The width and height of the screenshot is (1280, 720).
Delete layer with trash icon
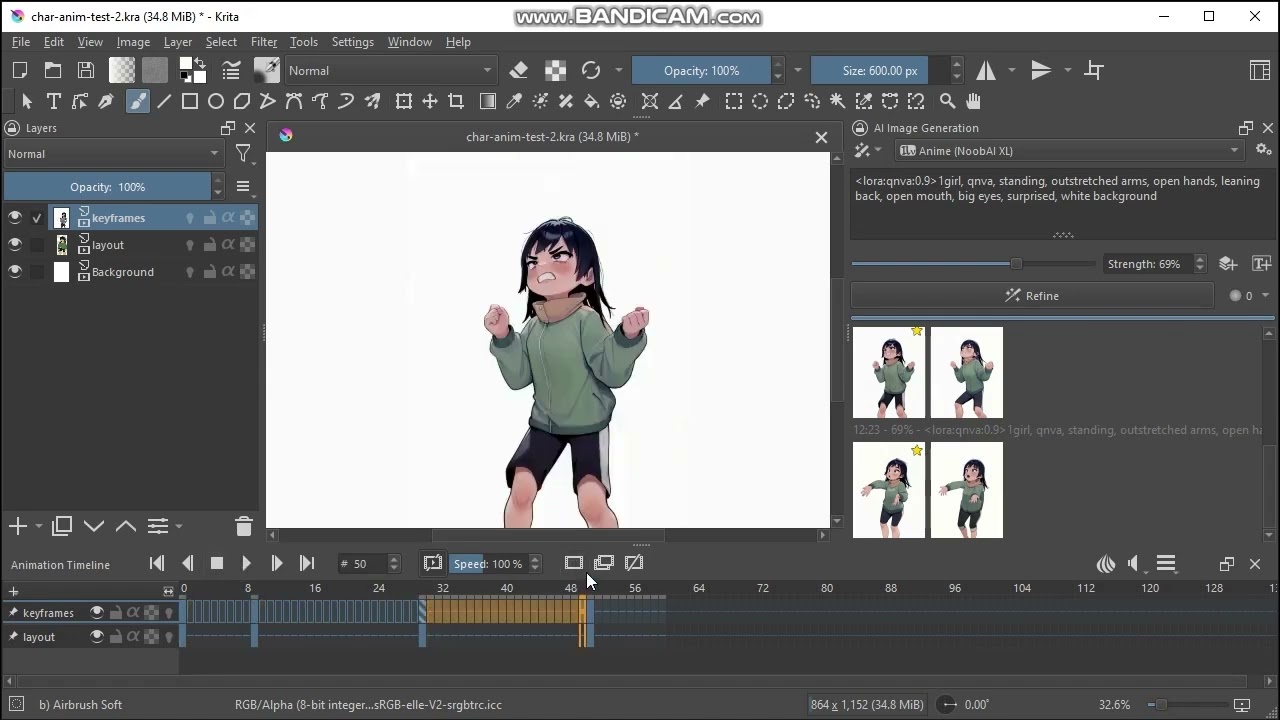244,526
